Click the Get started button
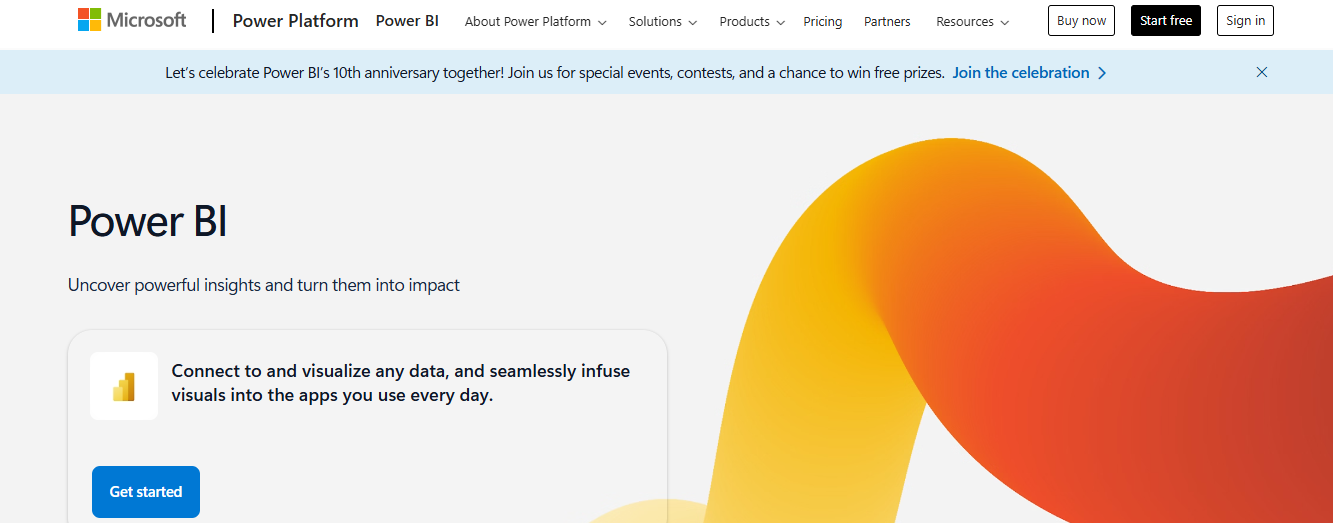Image resolution: width=1333 pixels, height=523 pixels. (146, 492)
